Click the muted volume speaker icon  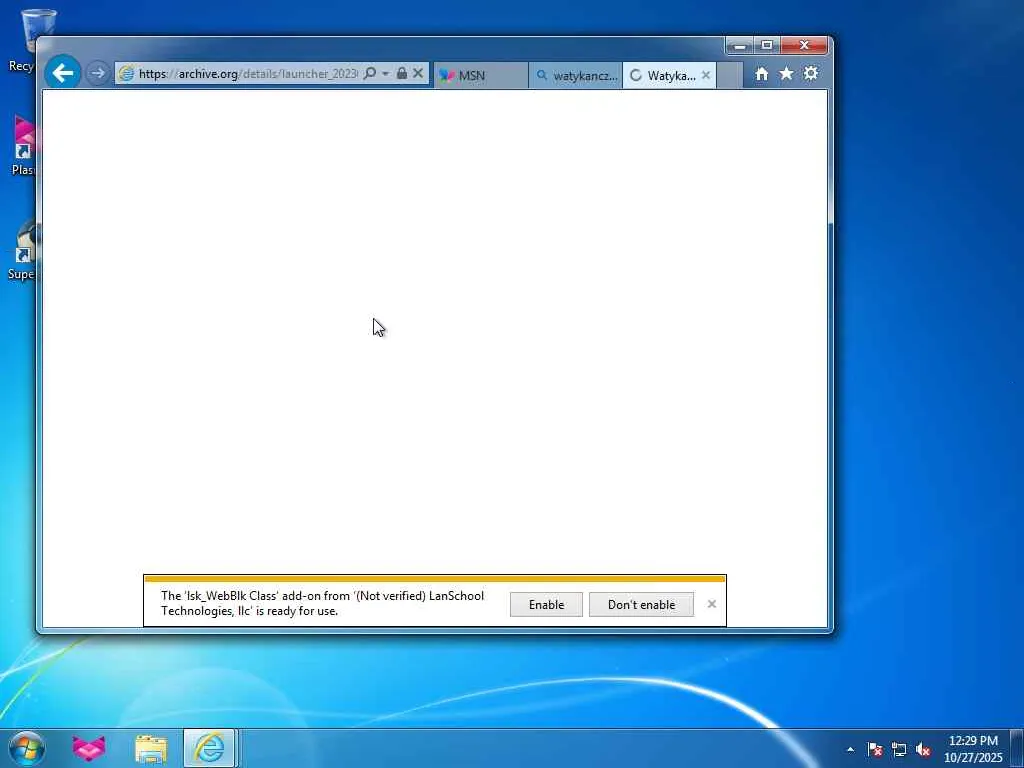pyautogui.click(x=923, y=750)
